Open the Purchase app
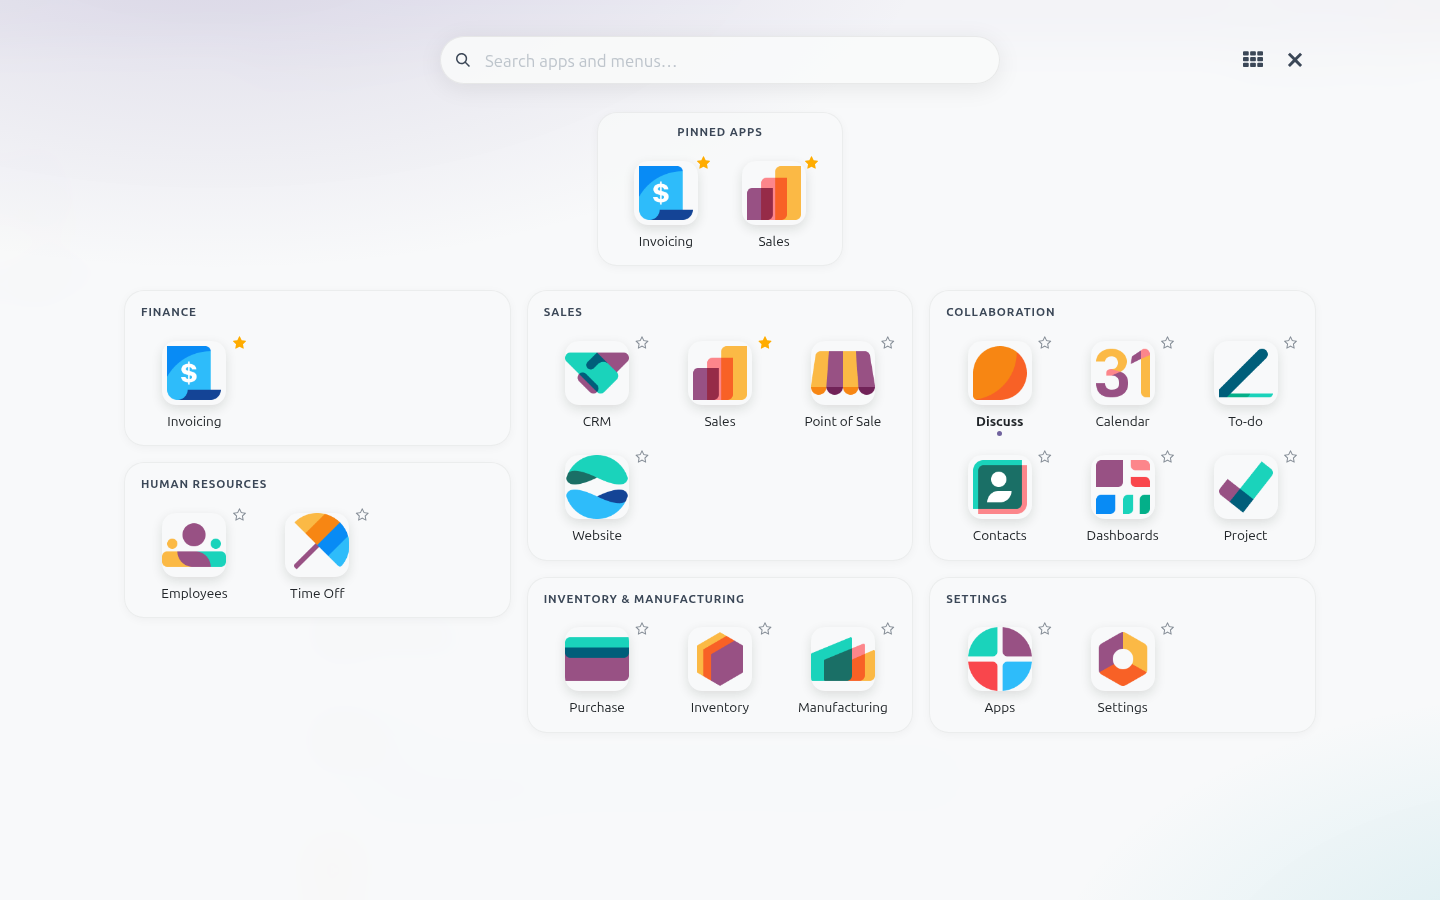1440x900 pixels. [597, 659]
